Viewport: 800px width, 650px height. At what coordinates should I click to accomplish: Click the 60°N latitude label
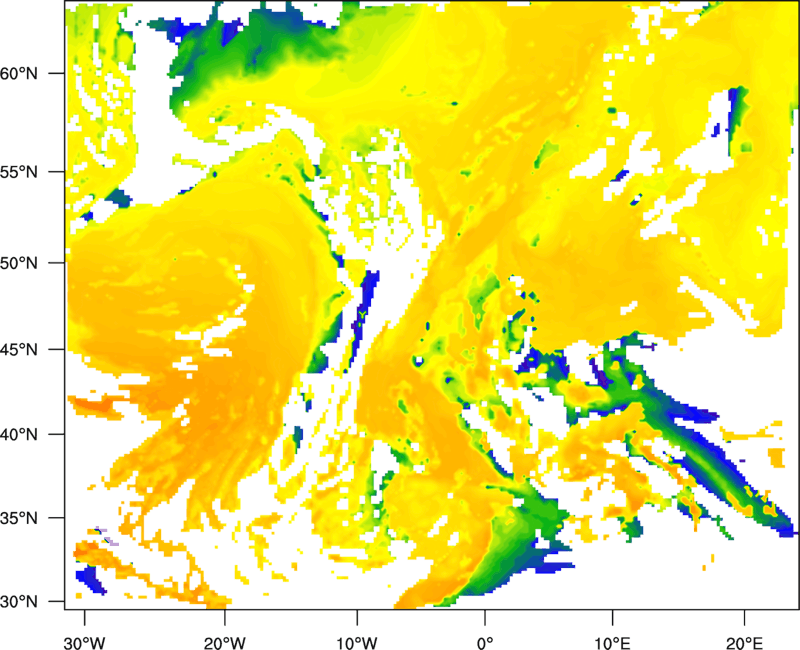[x=19, y=73]
